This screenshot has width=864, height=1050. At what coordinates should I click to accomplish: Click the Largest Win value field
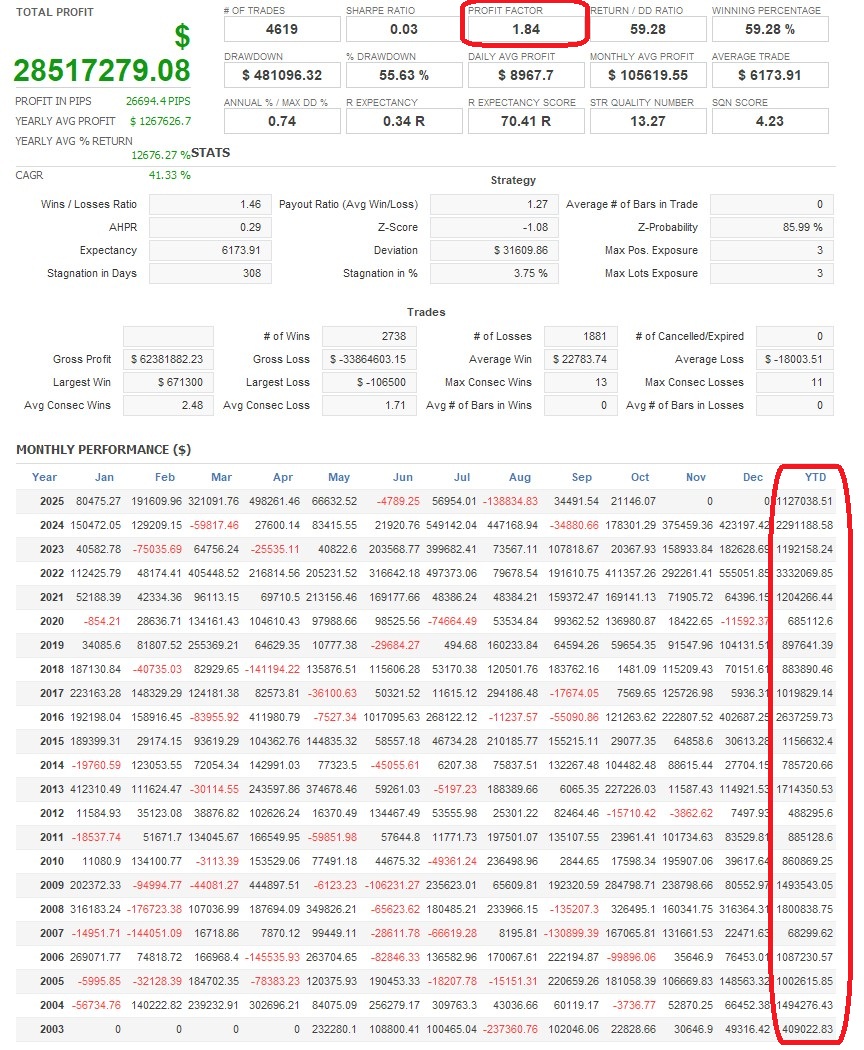tap(168, 382)
